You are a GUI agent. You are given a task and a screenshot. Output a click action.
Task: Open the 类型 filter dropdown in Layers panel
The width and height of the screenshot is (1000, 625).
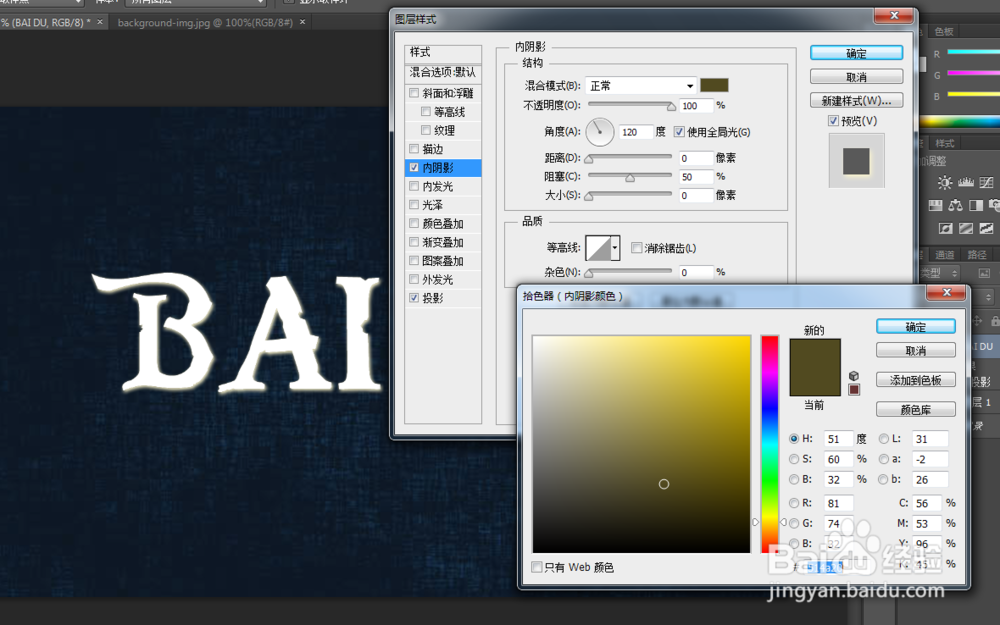pyautogui.click(x=940, y=273)
